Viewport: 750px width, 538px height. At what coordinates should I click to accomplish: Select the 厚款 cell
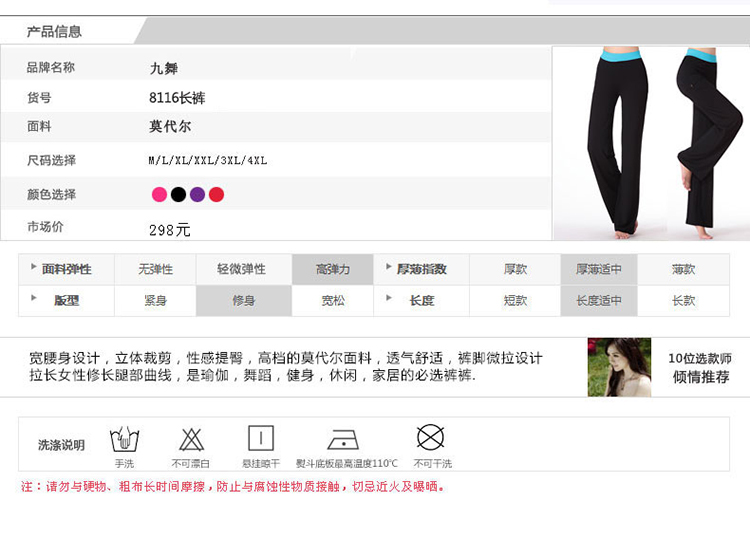tap(515, 269)
